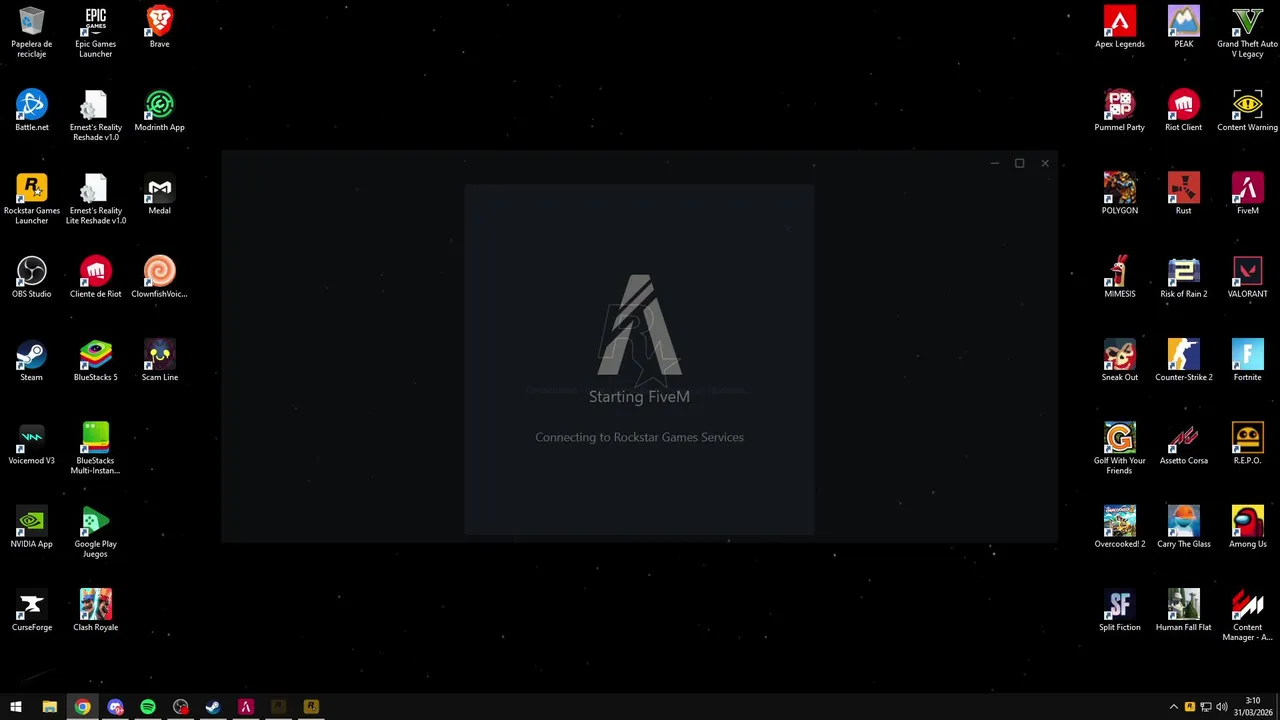This screenshot has width=1280, height=720.
Task: Select the Among Us desktop shortcut
Action: coord(1248,527)
